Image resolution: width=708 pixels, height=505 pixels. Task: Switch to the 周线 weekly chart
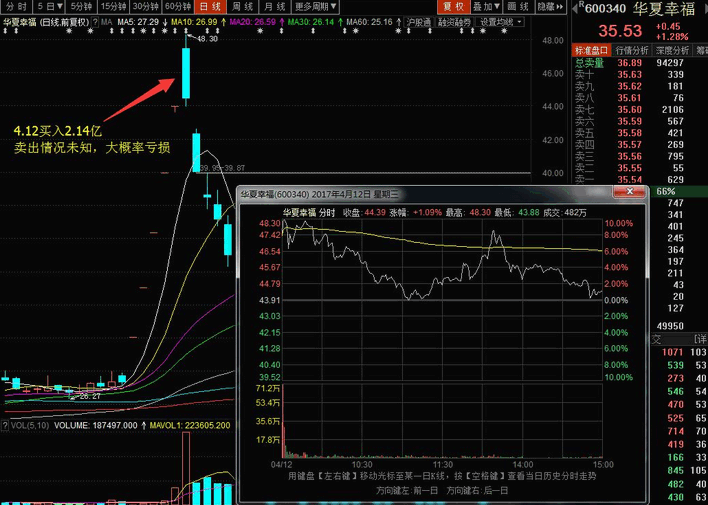pyautogui.click(x=242, y=6)
